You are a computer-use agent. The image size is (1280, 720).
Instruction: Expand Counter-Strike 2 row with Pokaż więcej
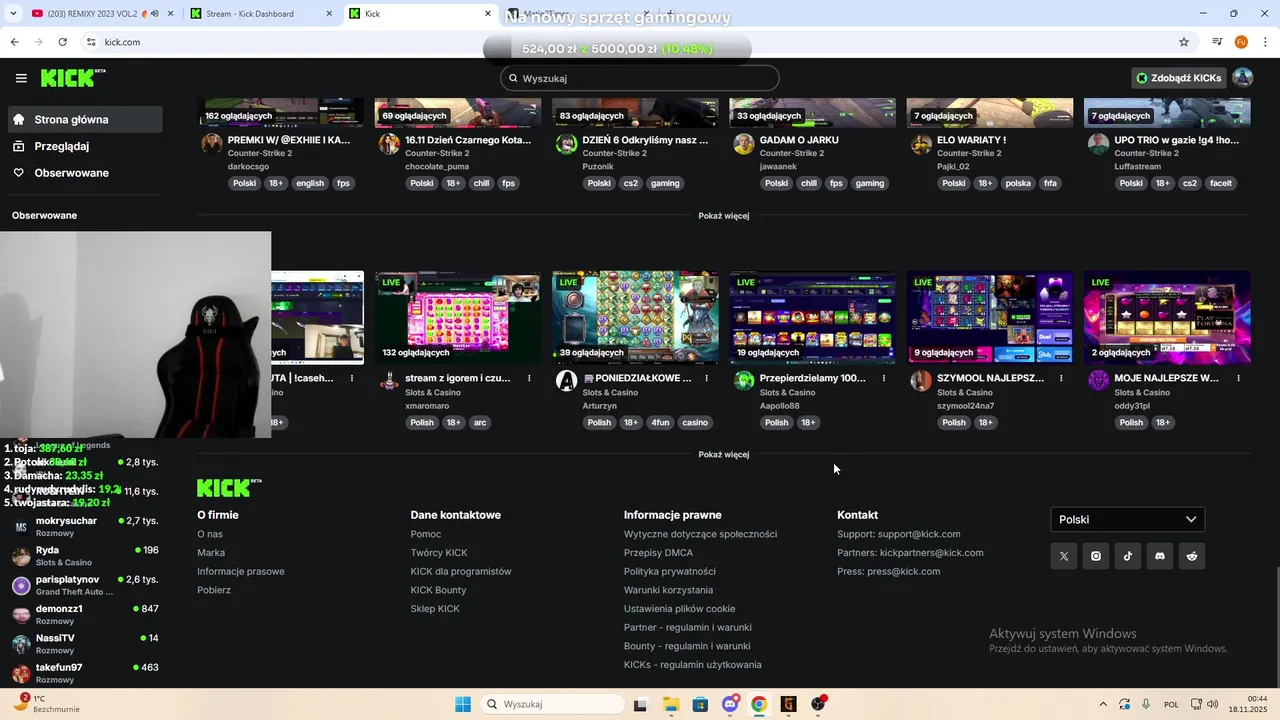[724, 216]
